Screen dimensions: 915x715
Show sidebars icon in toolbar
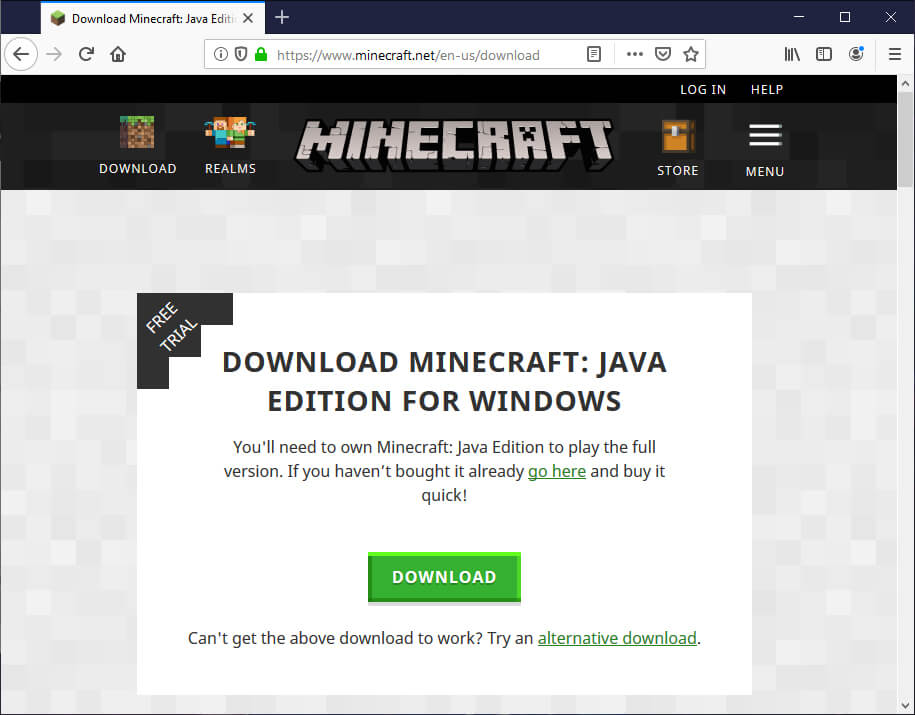(824, 54)
